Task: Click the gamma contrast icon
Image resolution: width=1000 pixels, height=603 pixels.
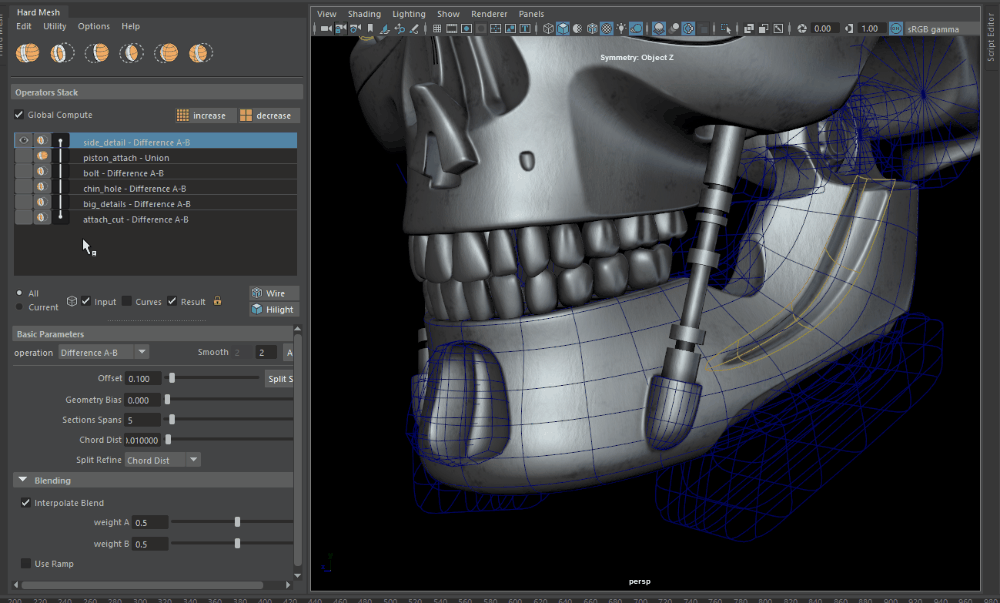Action: pyautogui.click(x=848, y=29)
